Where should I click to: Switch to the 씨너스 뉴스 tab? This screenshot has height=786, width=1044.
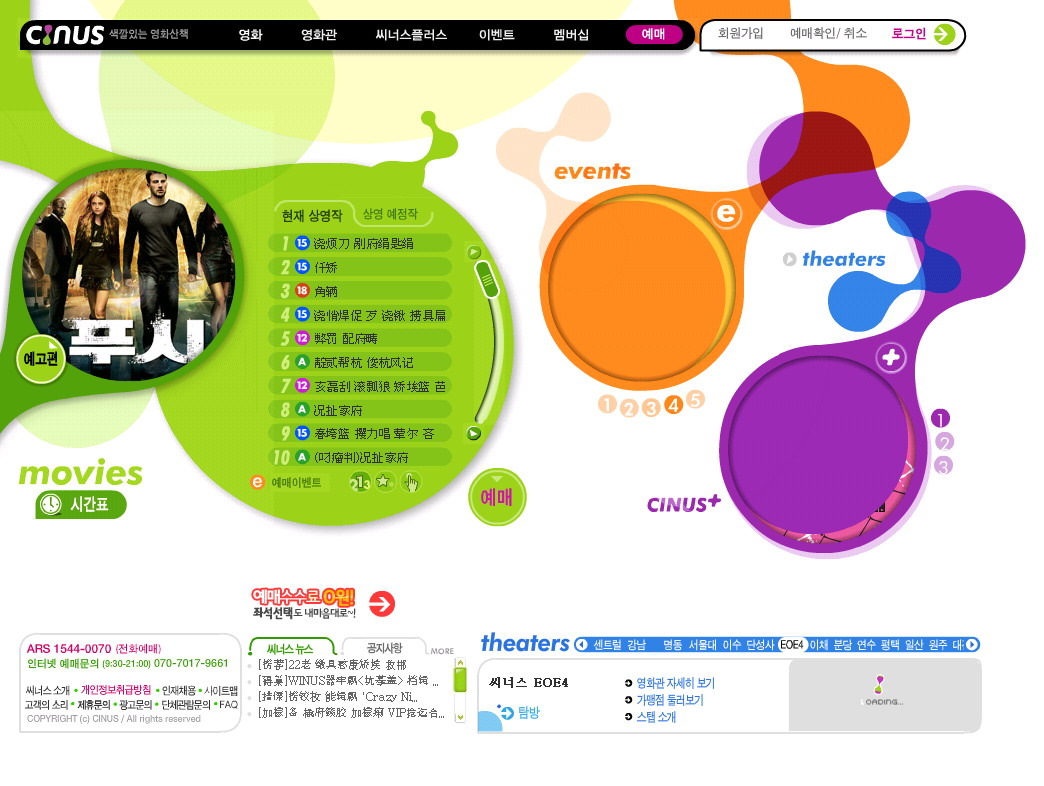click(x=290, y=648)
